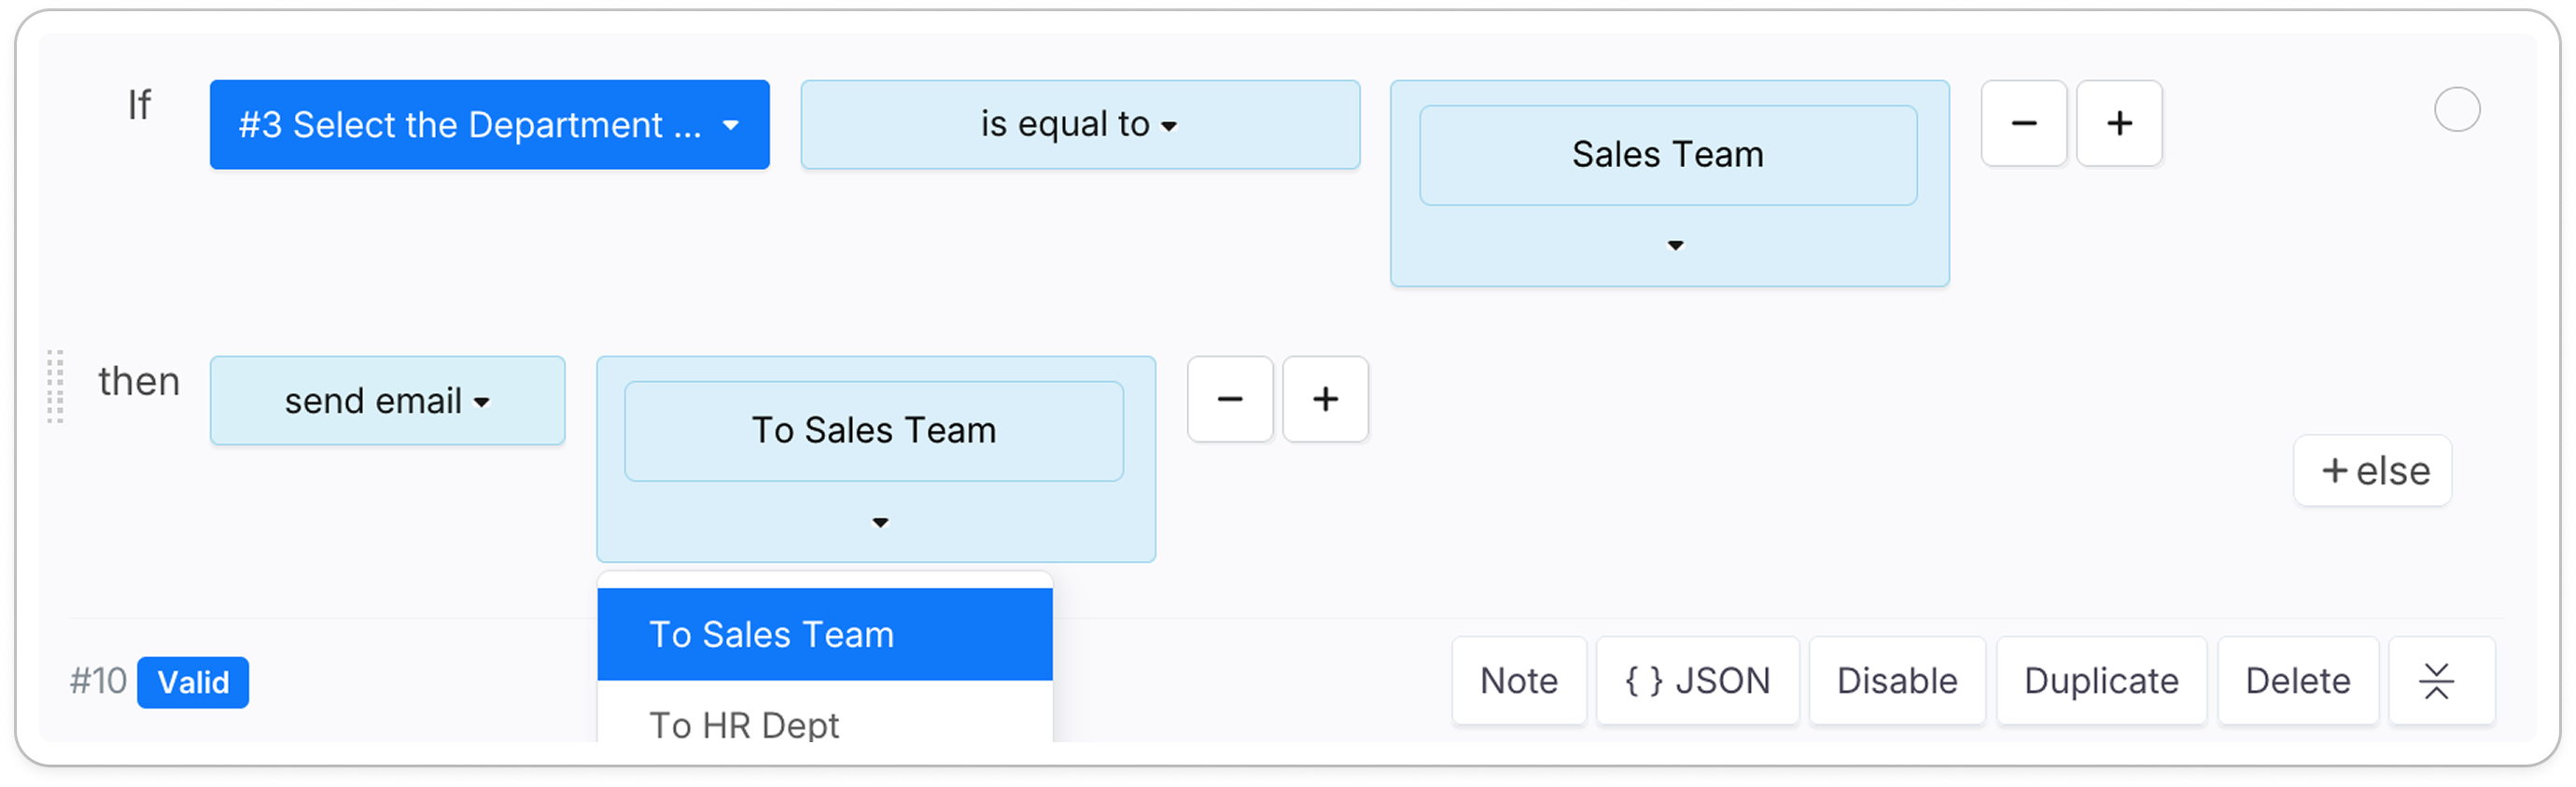View the rule as JSON
This screenshot has height=787, width=2576.
point(1697,681)
